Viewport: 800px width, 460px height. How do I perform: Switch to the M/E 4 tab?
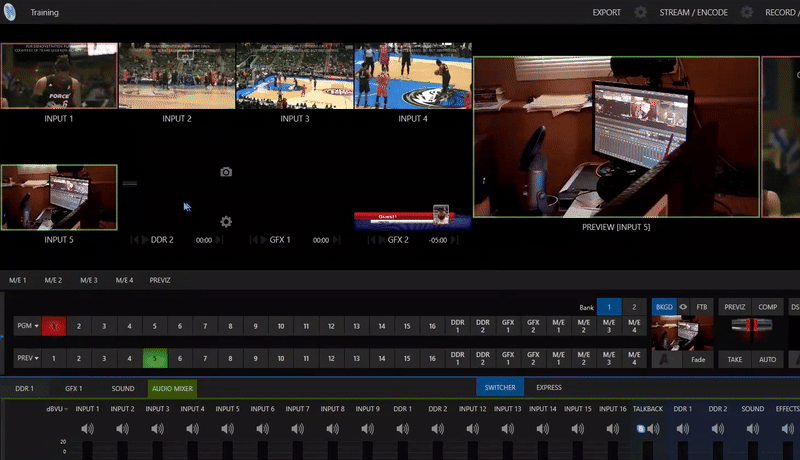pos(124,280)
